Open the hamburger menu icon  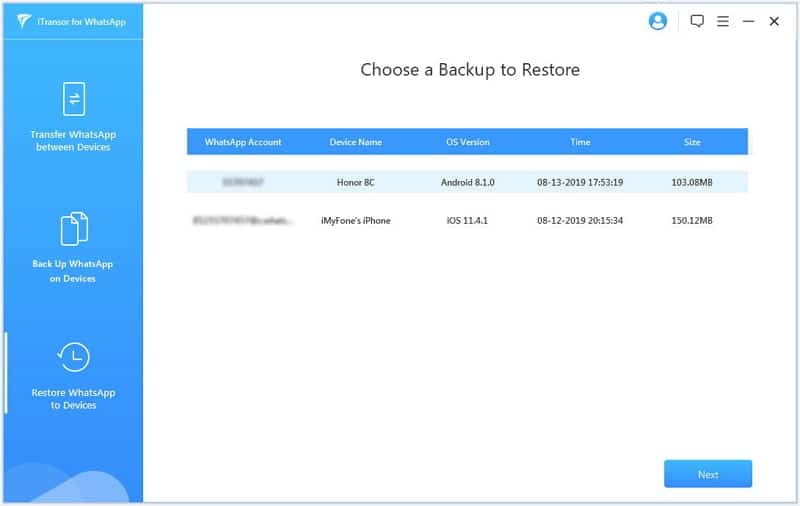[x=722, y=21]
